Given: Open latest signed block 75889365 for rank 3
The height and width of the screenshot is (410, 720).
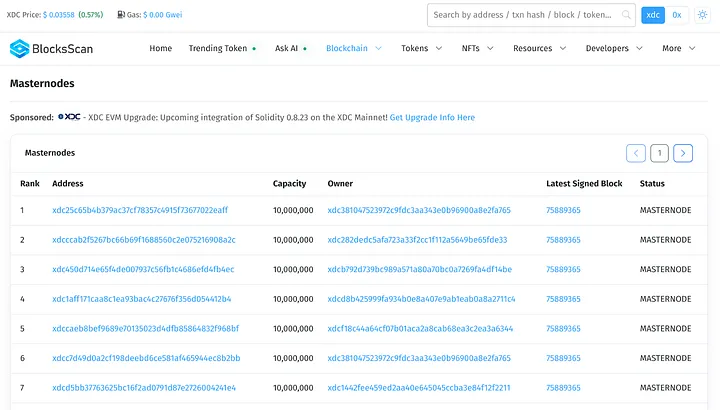Looking at the screenshot, I should pyautogui.click(x=563, y=270).
